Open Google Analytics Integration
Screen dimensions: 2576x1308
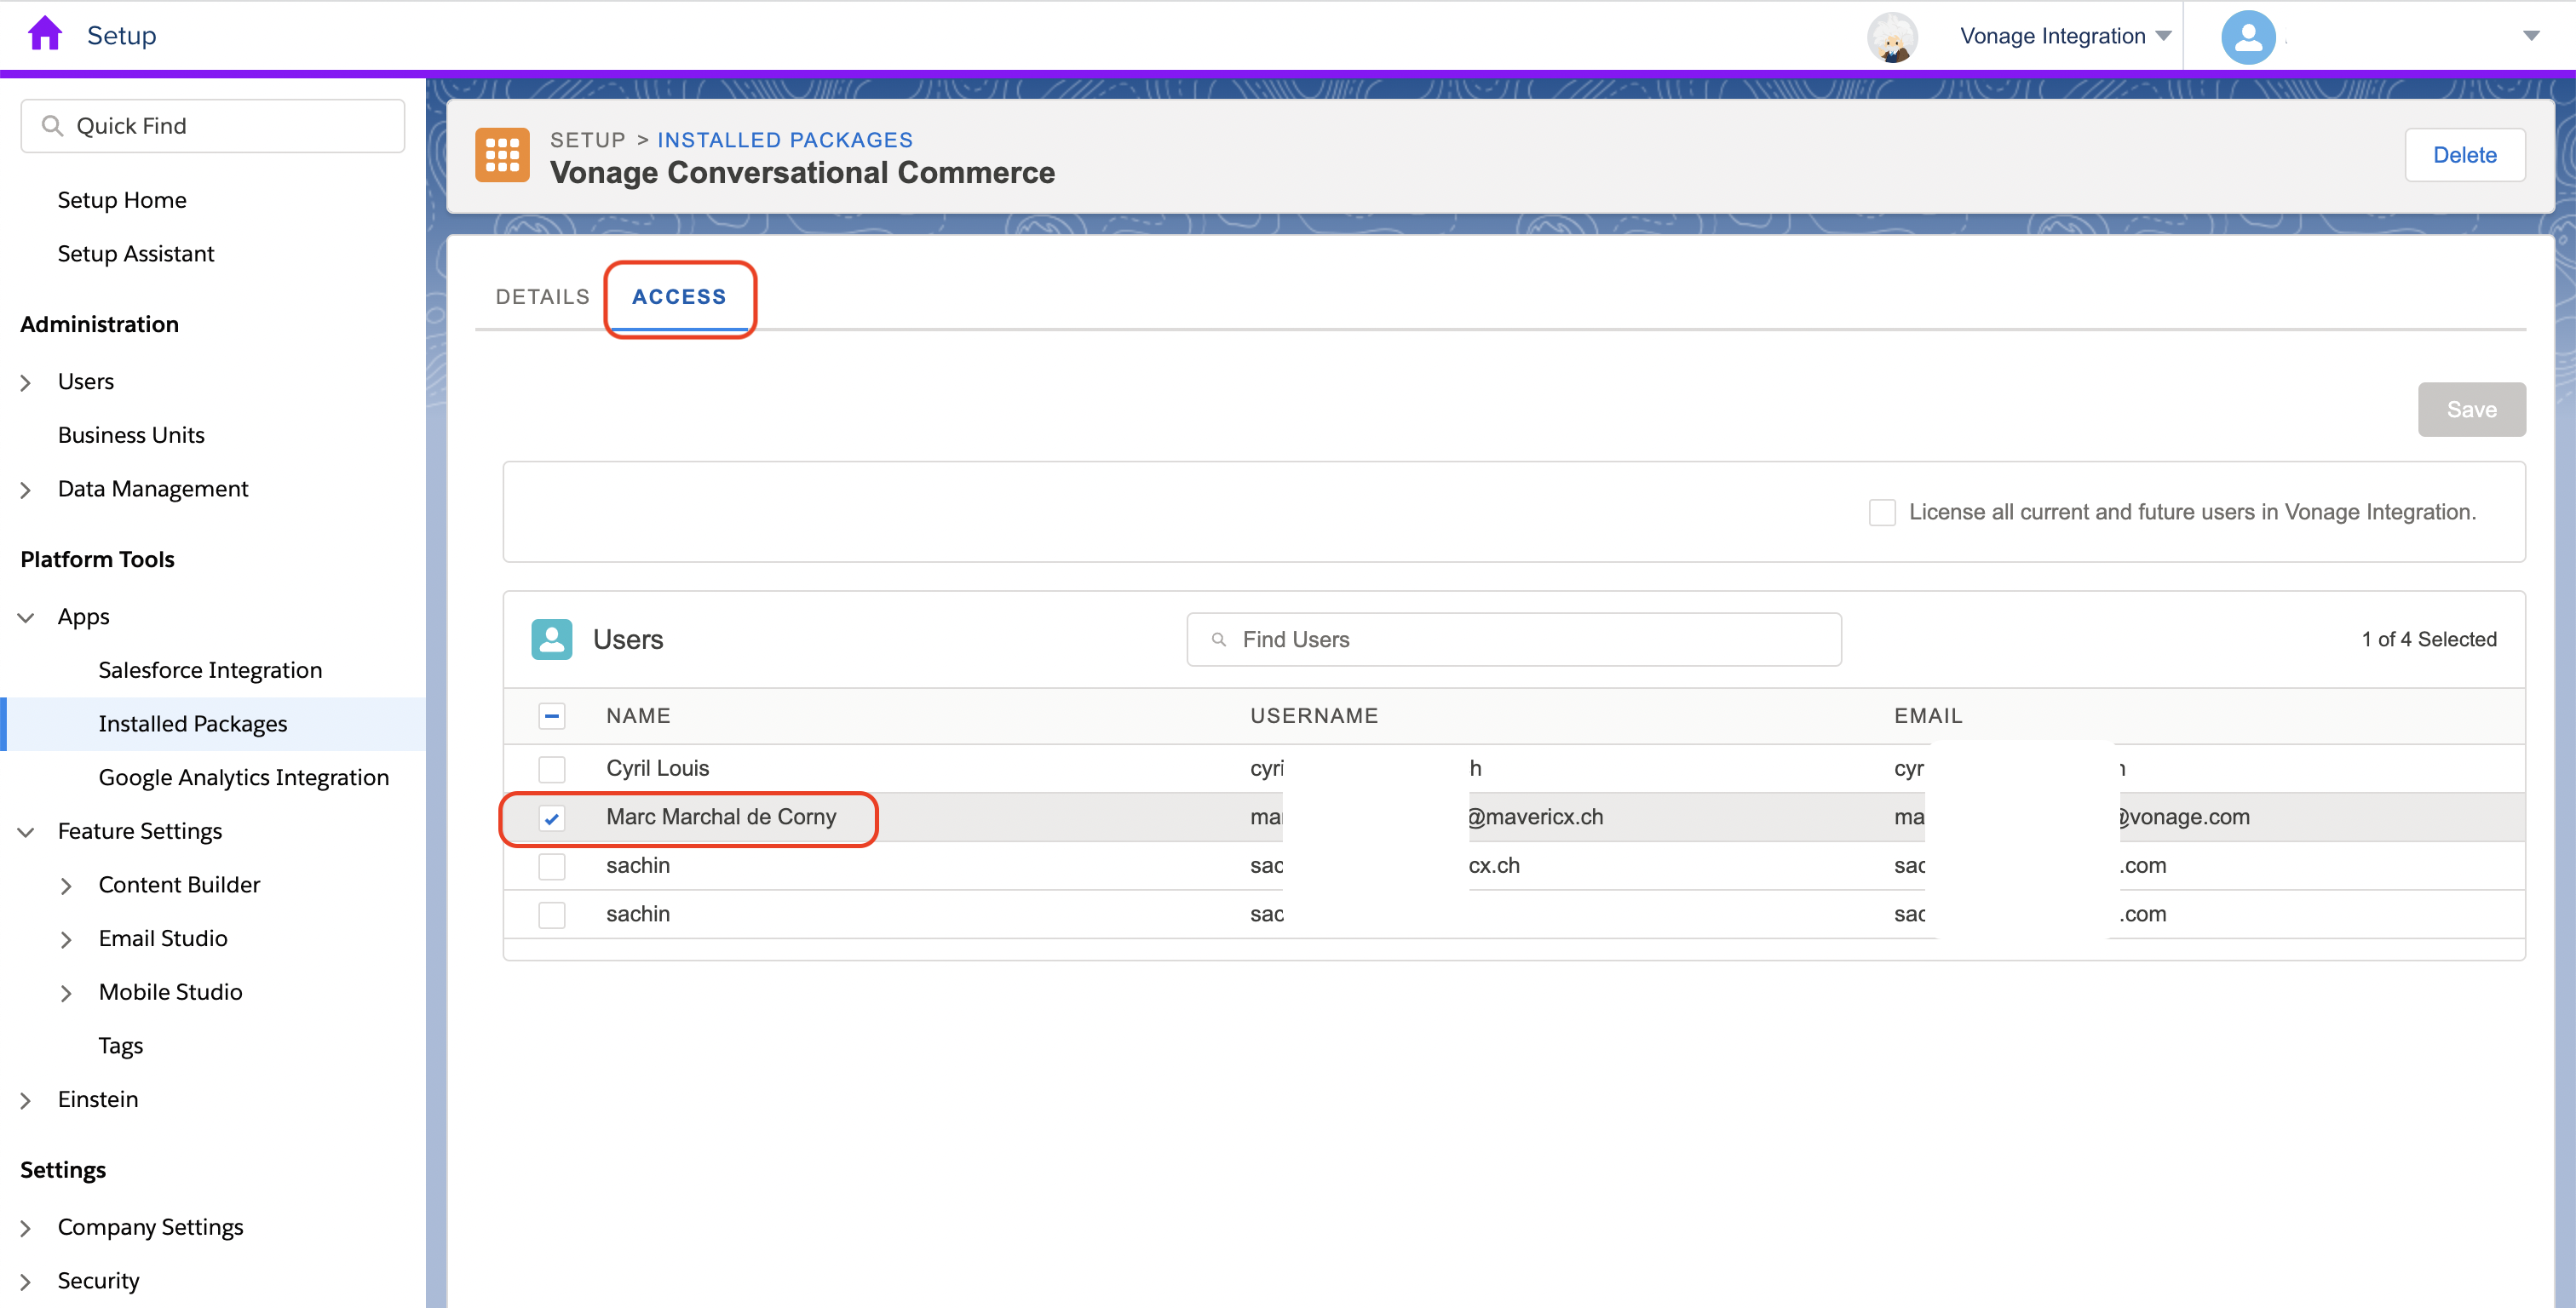(x=244, y=778)
